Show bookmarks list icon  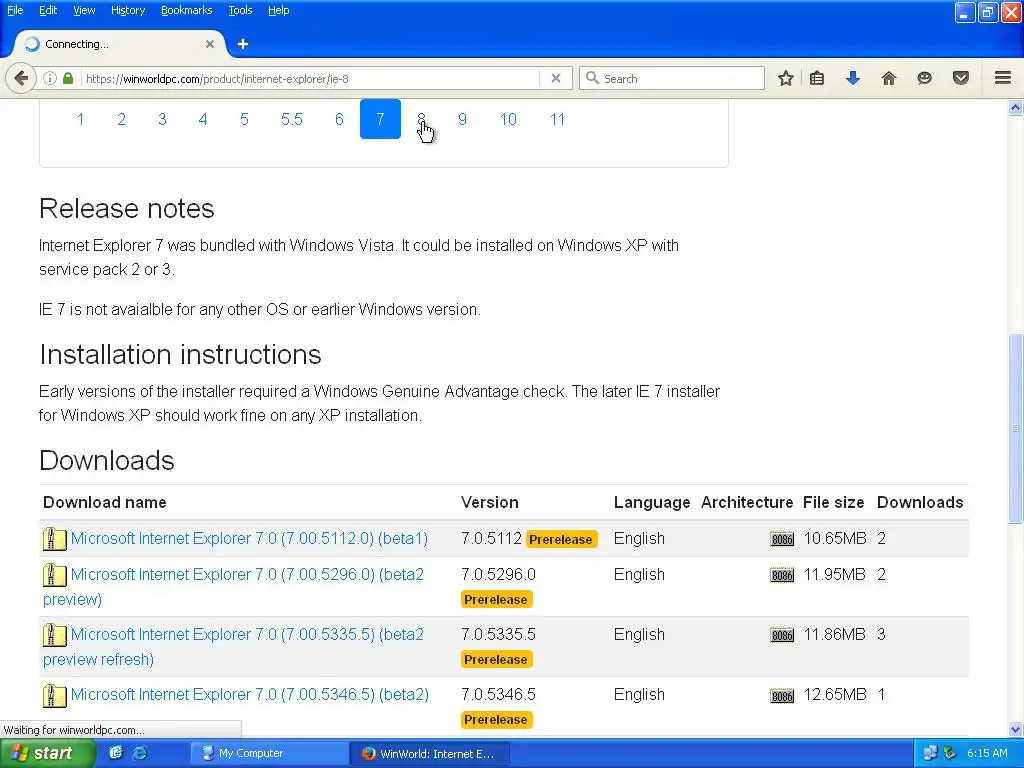click(817, 78)
